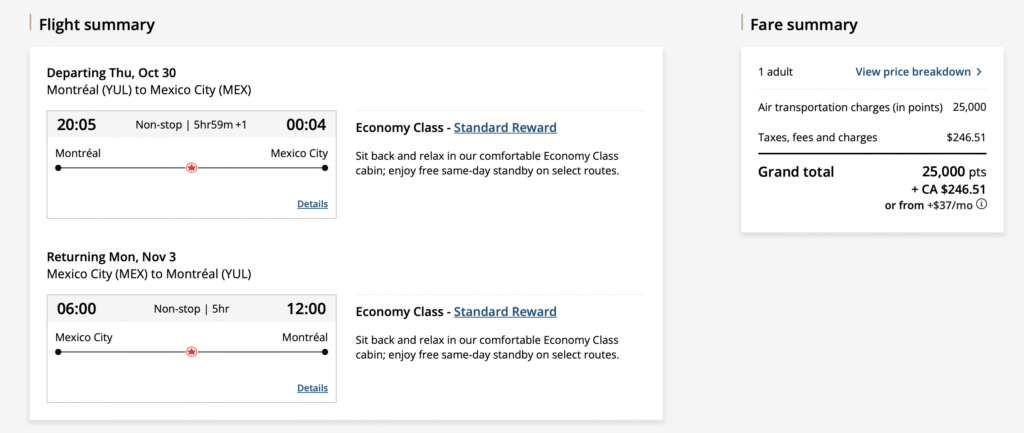The image size is (1024, 433).
Task: Expand the chevron next to View price breakdown
Action: pyautogui.click(x=979, y=72)
